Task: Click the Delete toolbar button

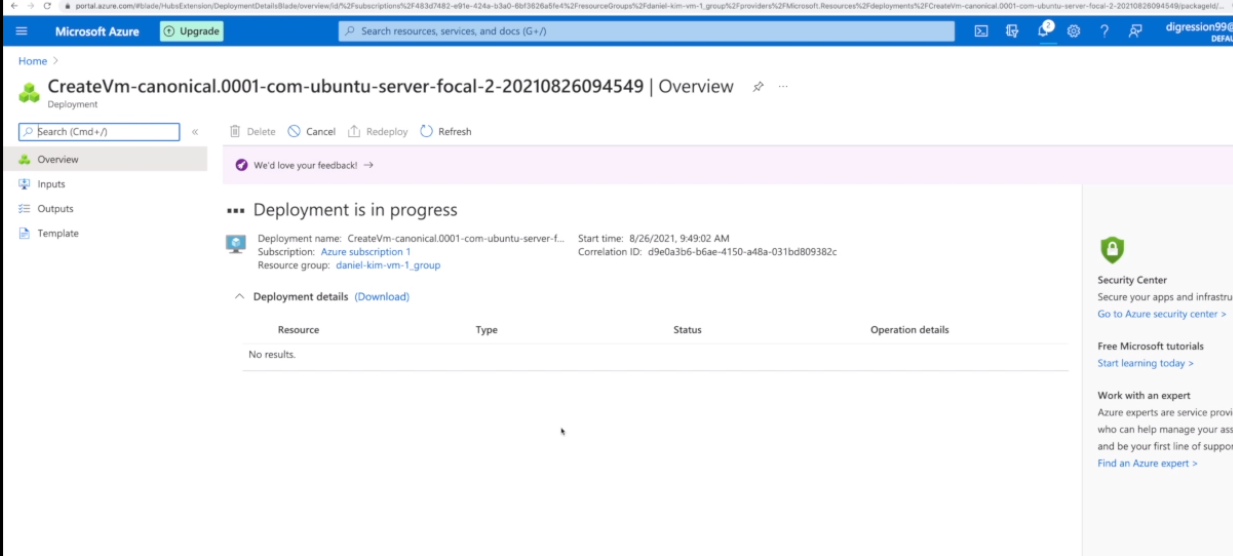Action: 252,132
